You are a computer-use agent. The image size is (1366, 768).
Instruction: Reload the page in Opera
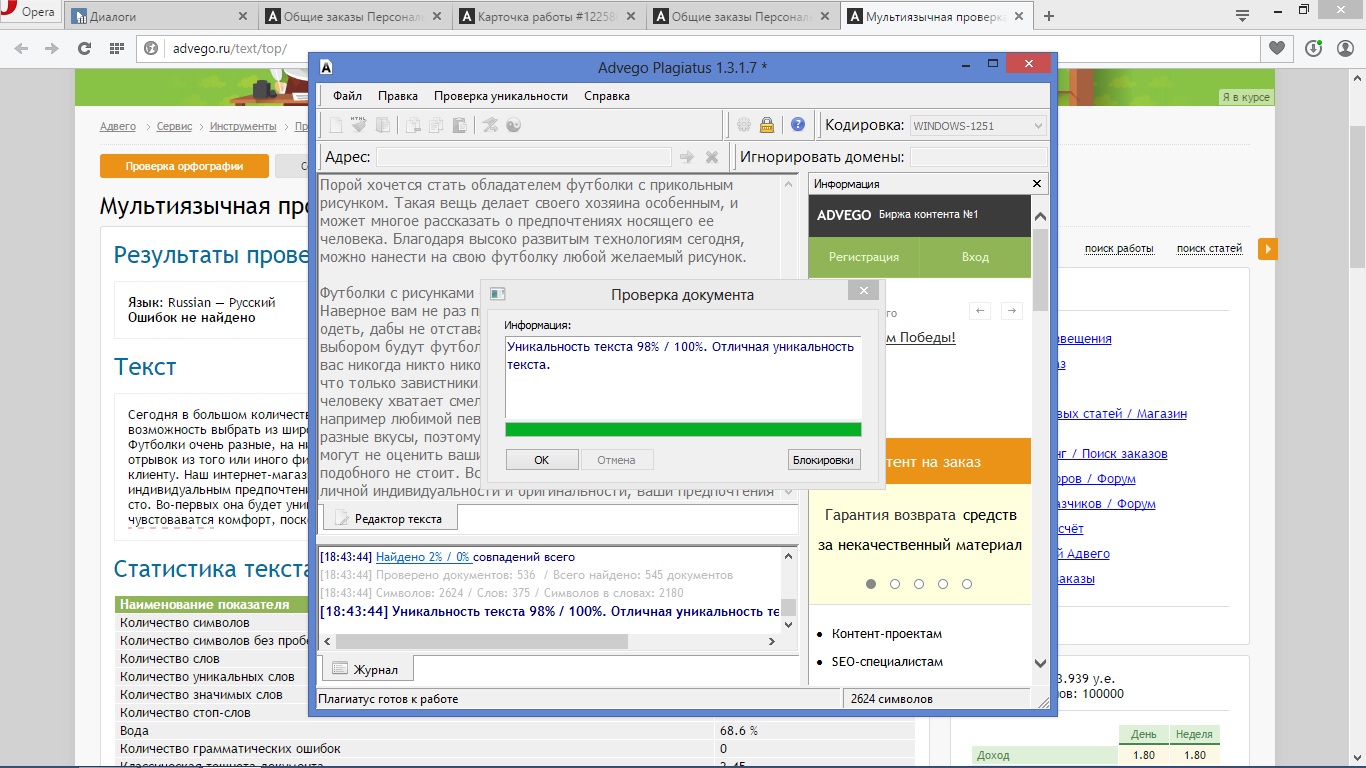pyautogui.click(x=84, y=48)
